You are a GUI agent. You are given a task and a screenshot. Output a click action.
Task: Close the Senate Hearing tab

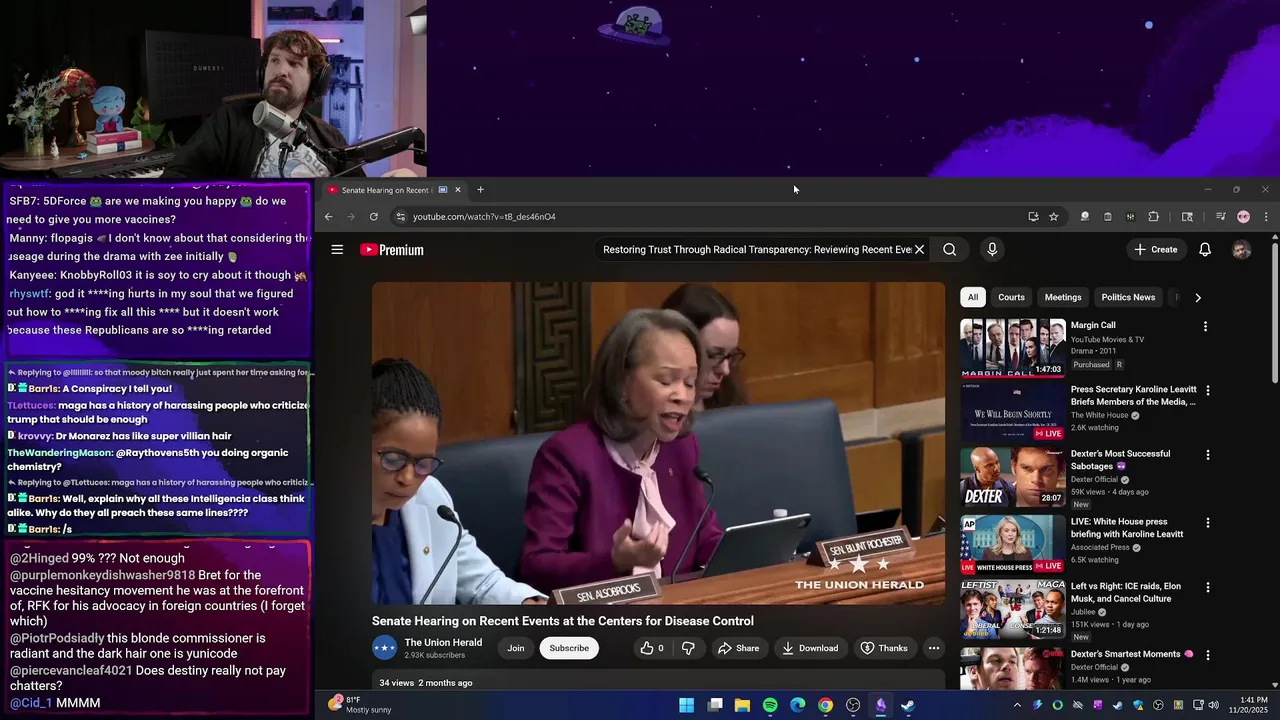click(458, 190)
